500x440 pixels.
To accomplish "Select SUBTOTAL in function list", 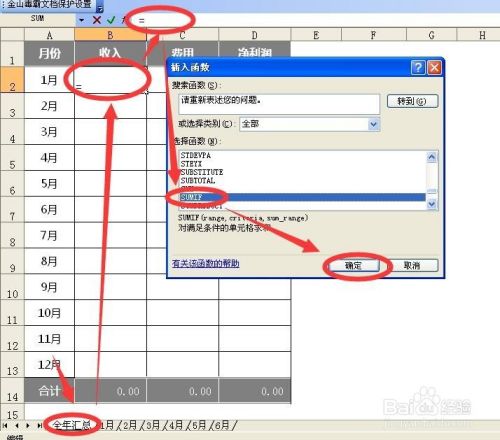I will pyautogui.click(x=198, y=180).
